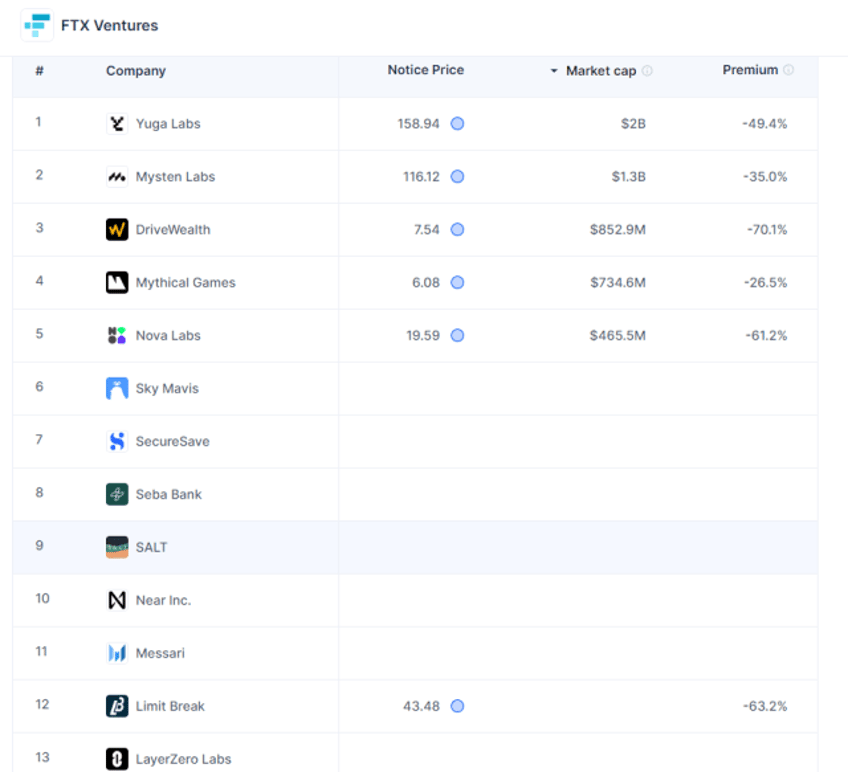Select the -35.0% premium value
848x772 pixels.
pos(765,177)
